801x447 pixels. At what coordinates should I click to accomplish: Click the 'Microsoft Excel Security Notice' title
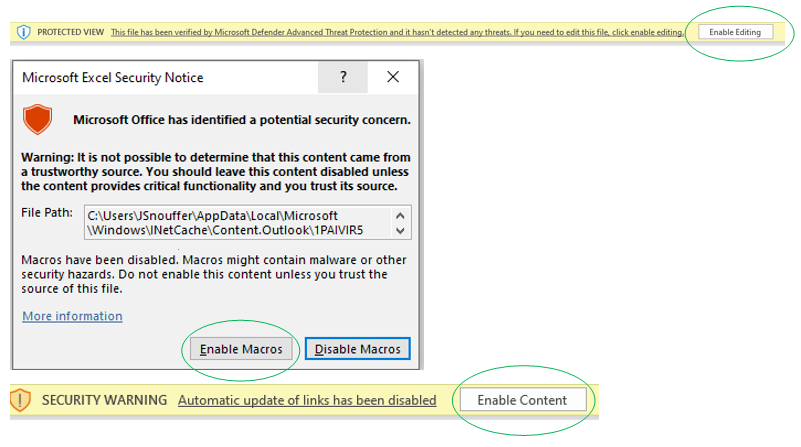tap(113, 78)
